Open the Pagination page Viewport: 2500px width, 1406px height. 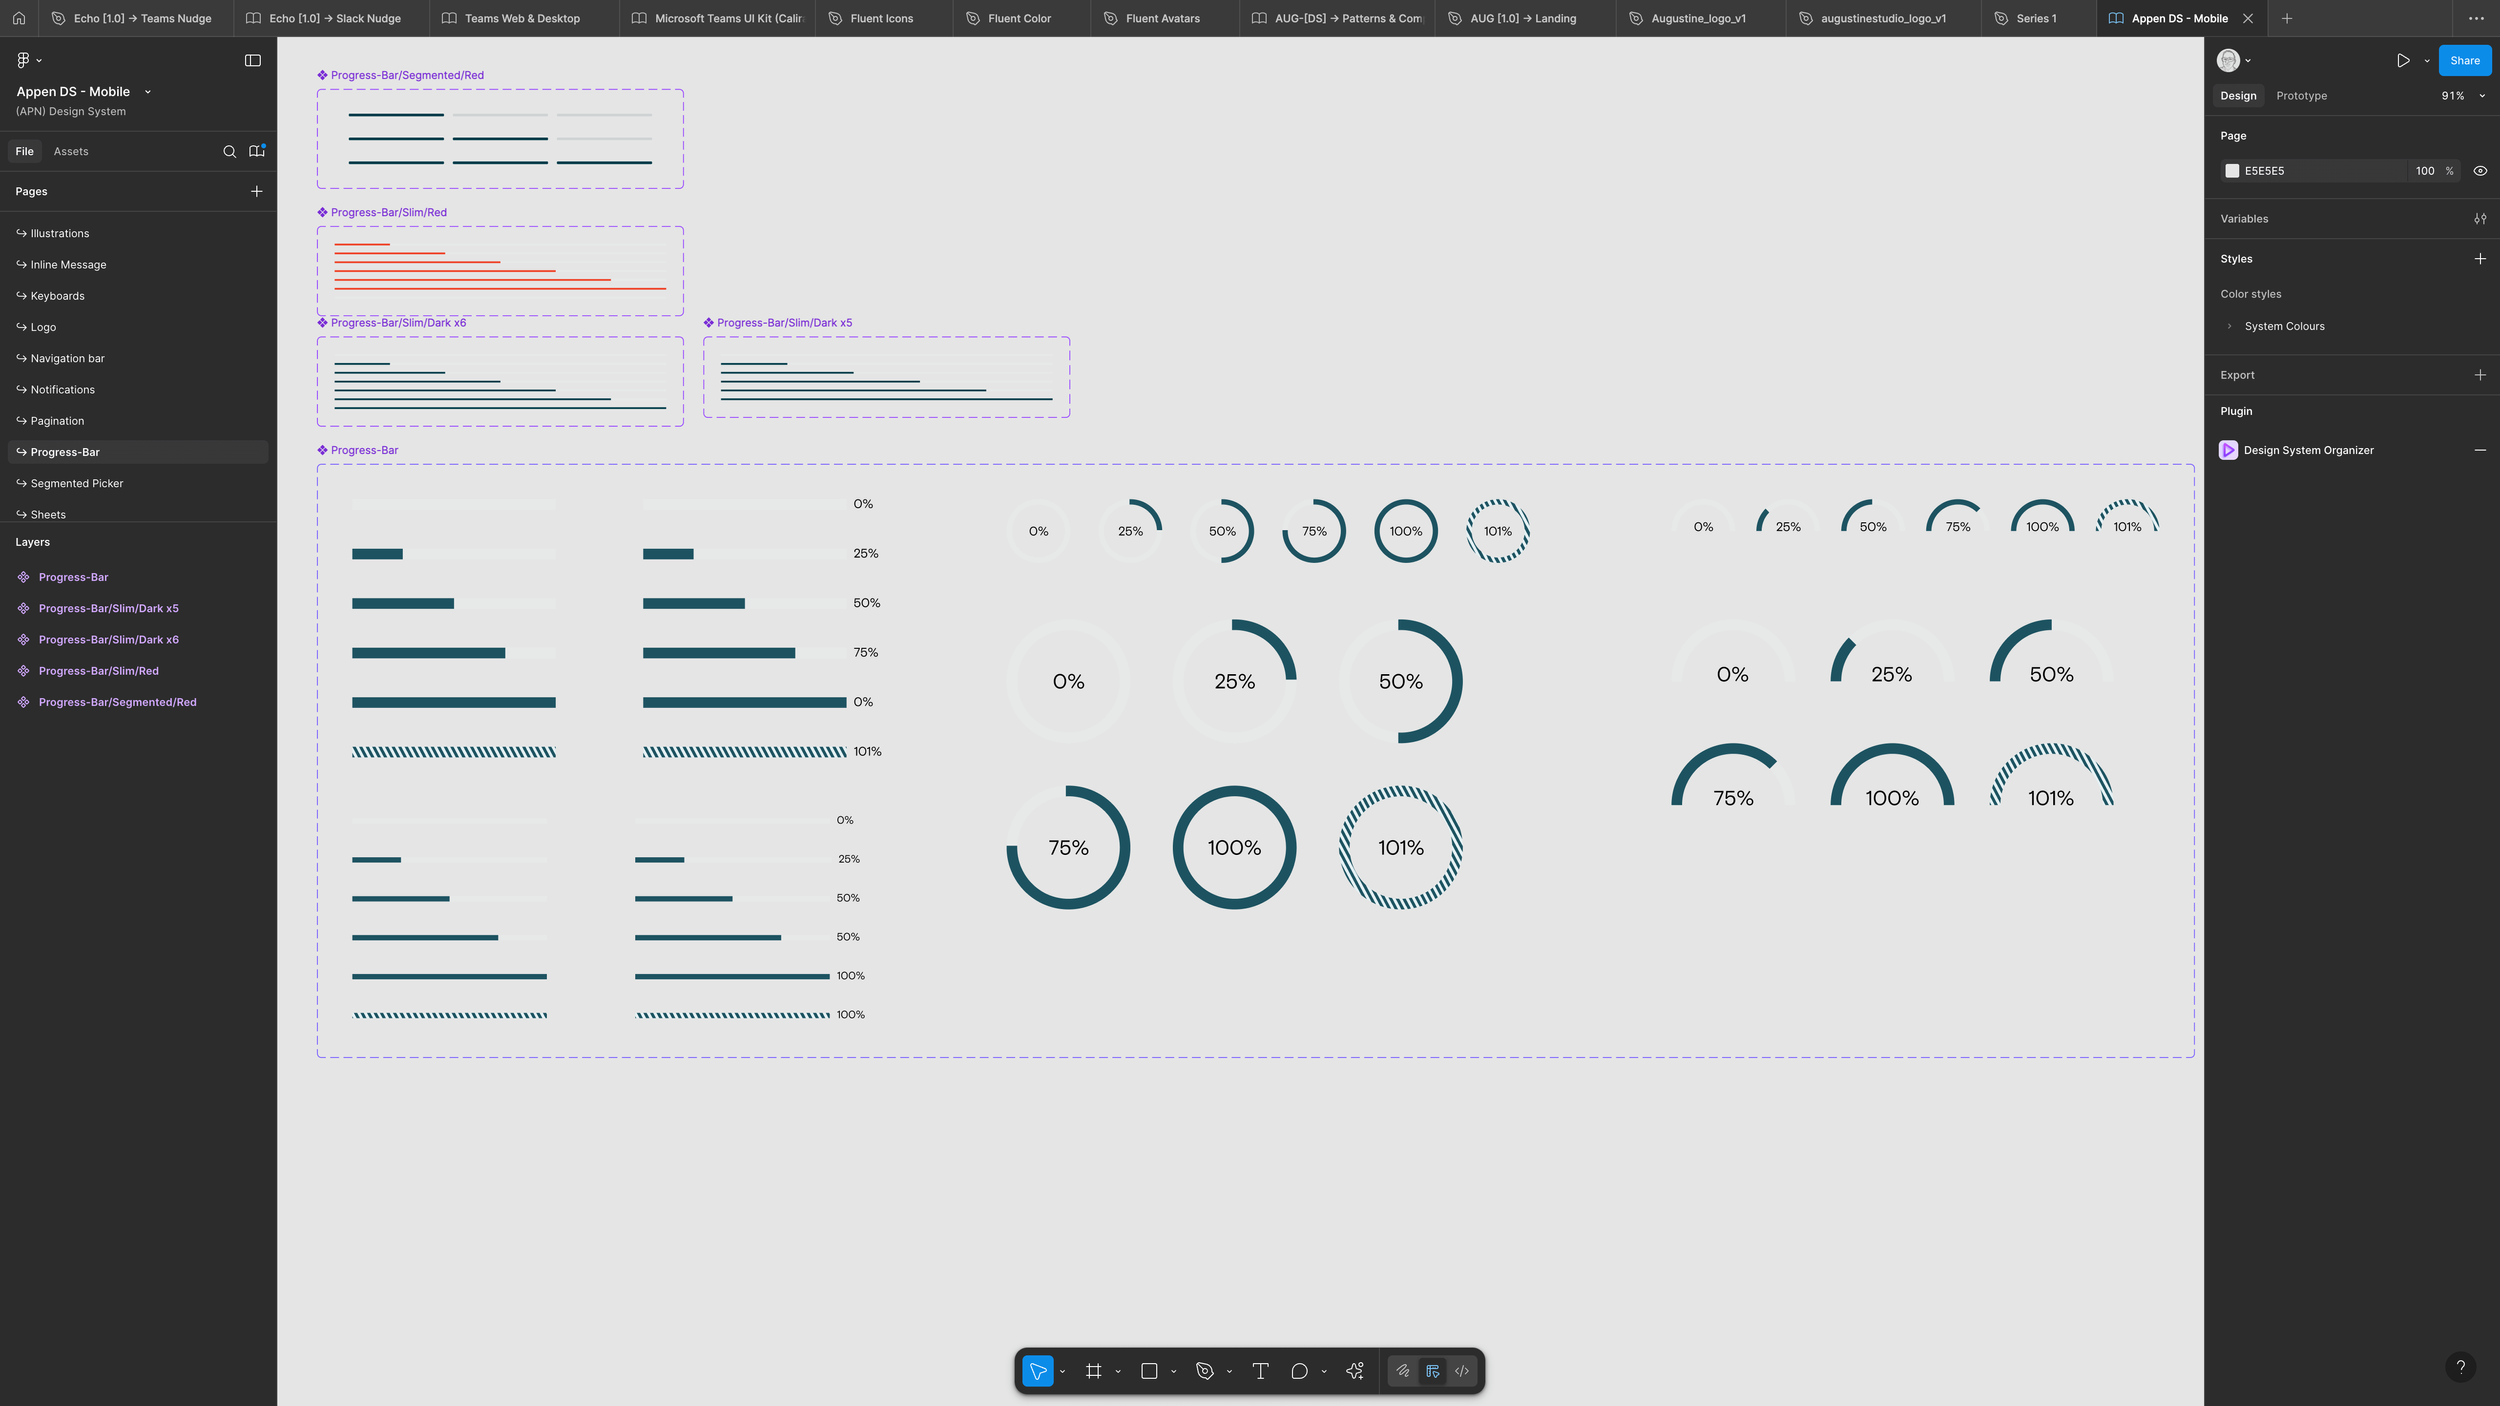point(57,421)
